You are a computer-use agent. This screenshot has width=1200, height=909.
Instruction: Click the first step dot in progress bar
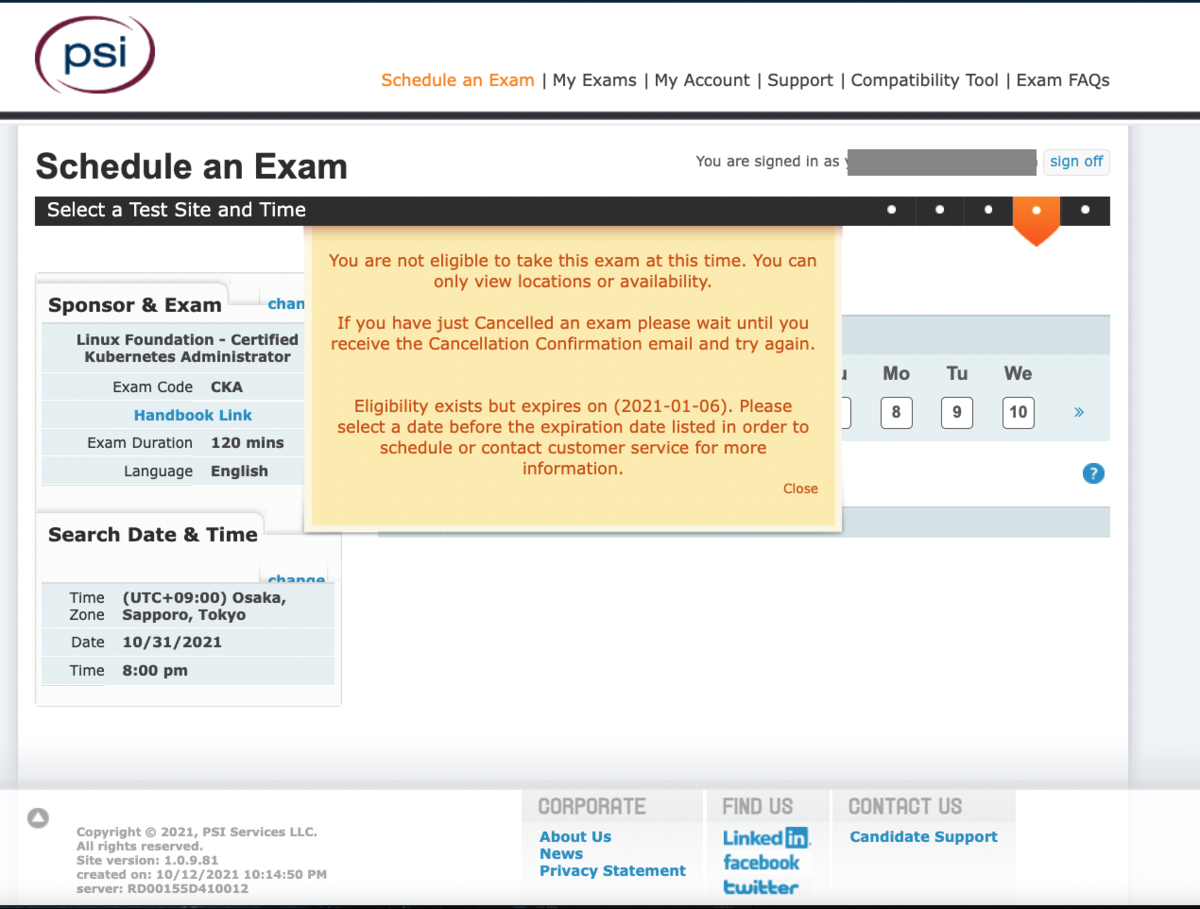click(x=891, y=210)
